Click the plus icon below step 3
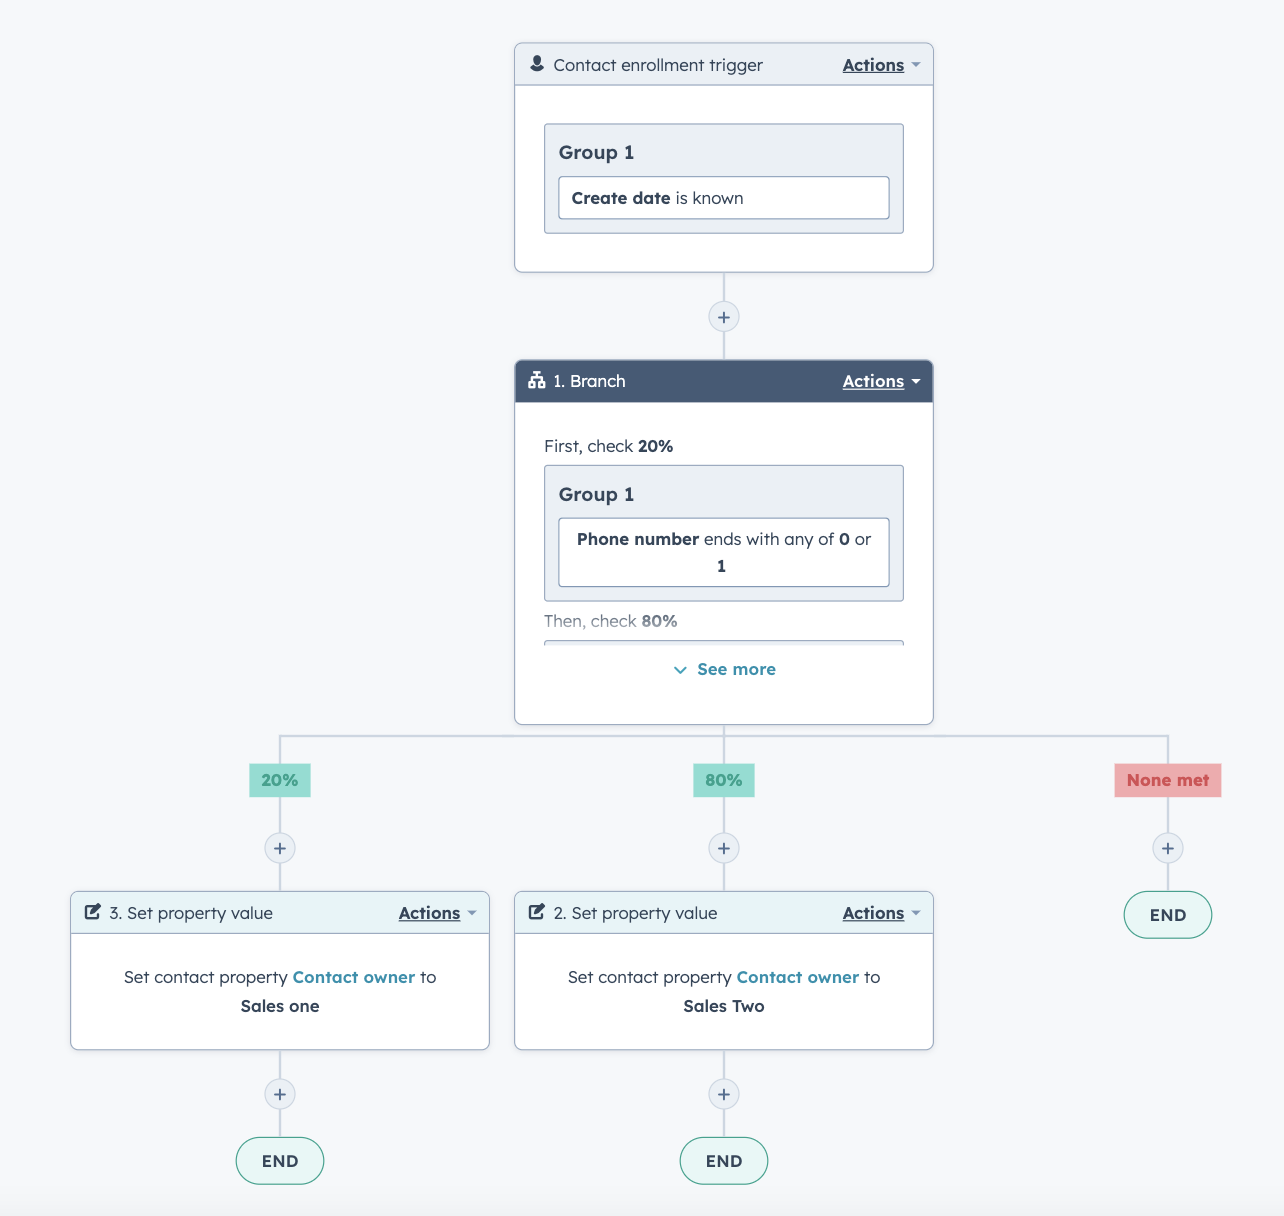 click(279, 1094)
